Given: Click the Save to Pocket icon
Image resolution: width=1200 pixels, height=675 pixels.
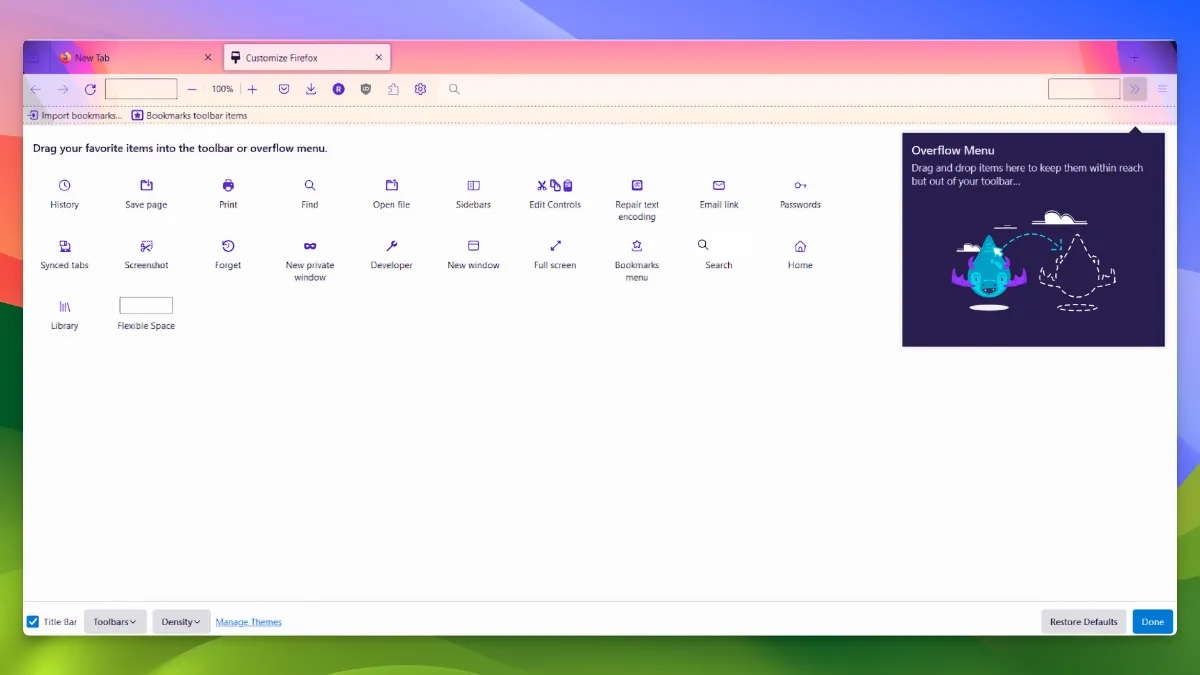Looking at the screenshot, I should click(x=283, y=89).
